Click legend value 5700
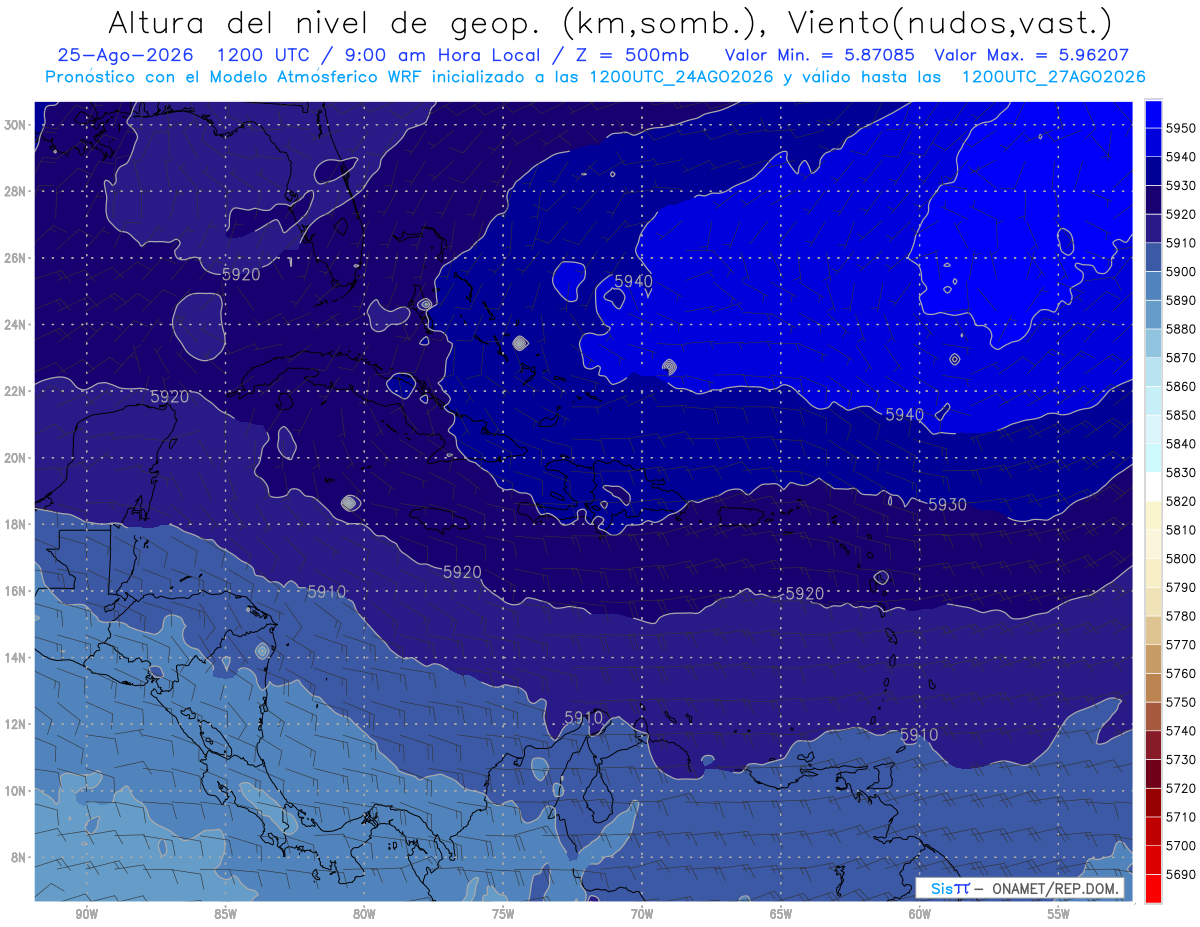The image size is (1200, 927). (1181, 845)
